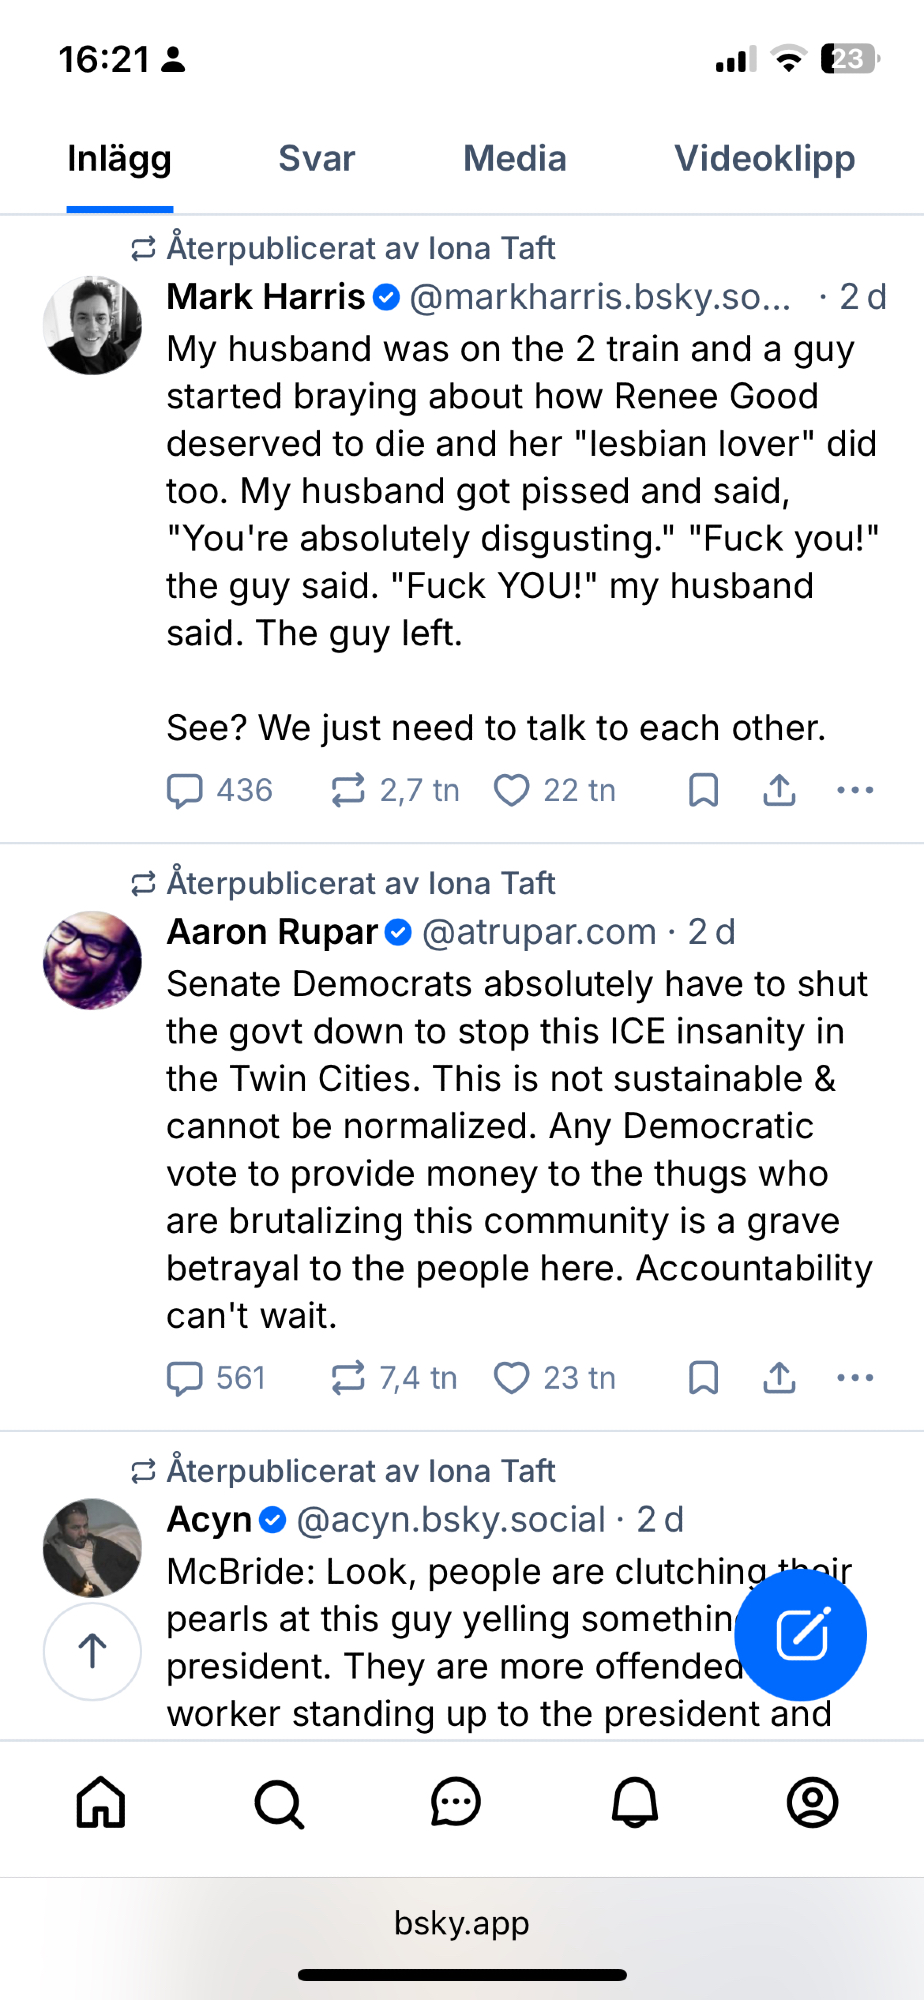Like Mark Harris's post

(512, 790)
